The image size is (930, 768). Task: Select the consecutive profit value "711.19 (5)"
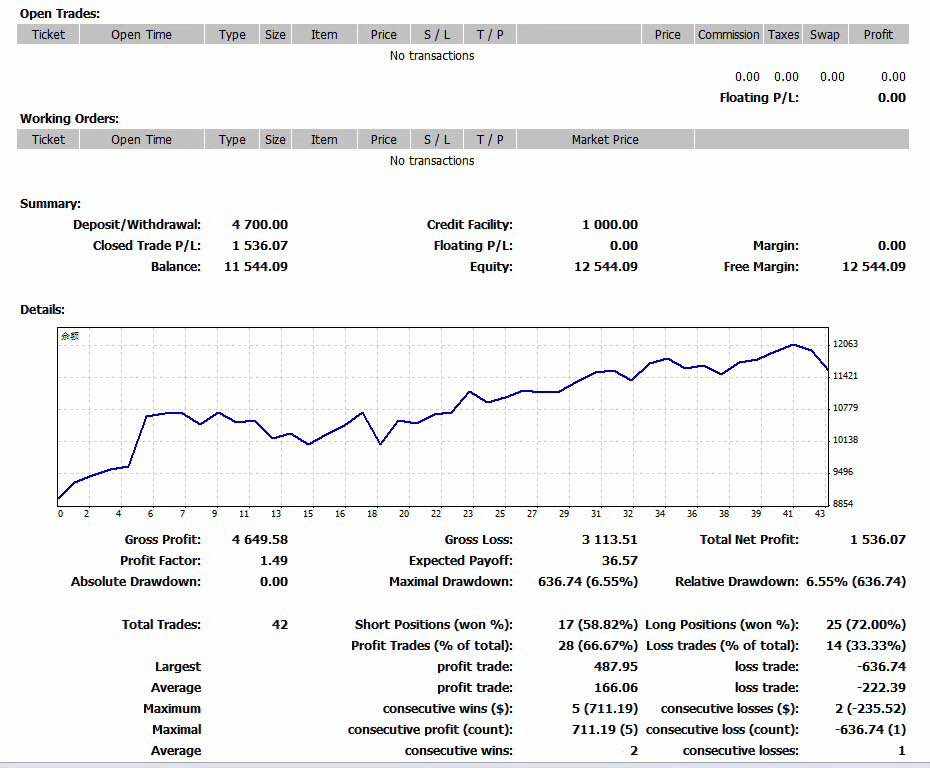[605, 729]
